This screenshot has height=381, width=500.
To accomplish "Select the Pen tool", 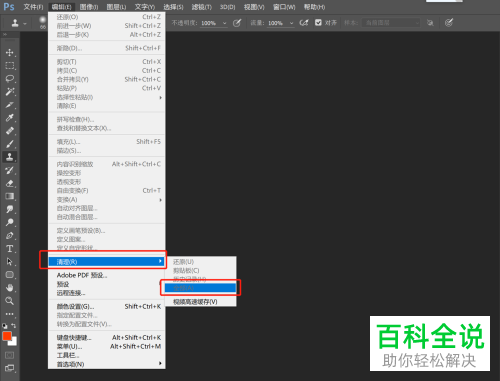I will 10,236.
